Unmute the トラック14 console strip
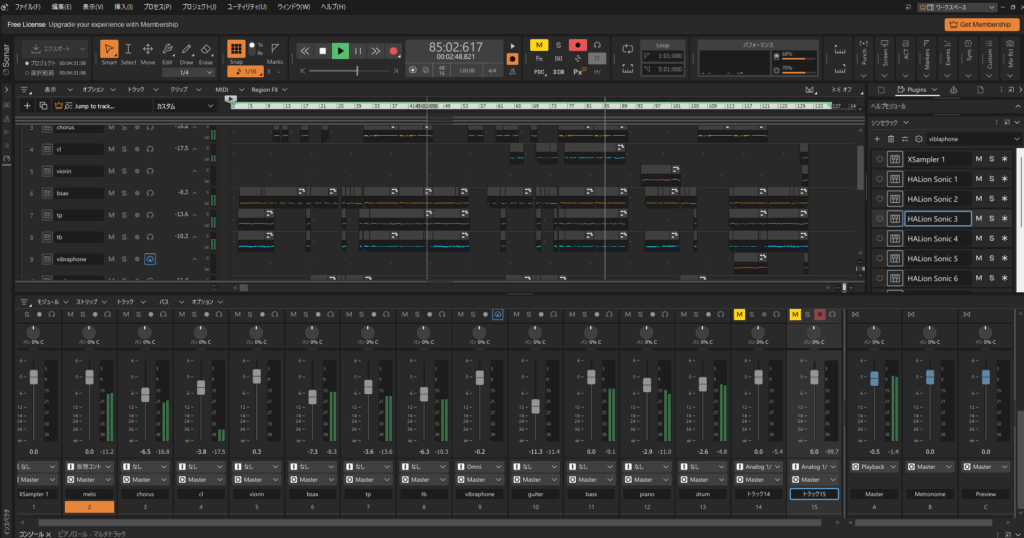This screenshot has width=1024, height=538. click(x=739, y=315)
